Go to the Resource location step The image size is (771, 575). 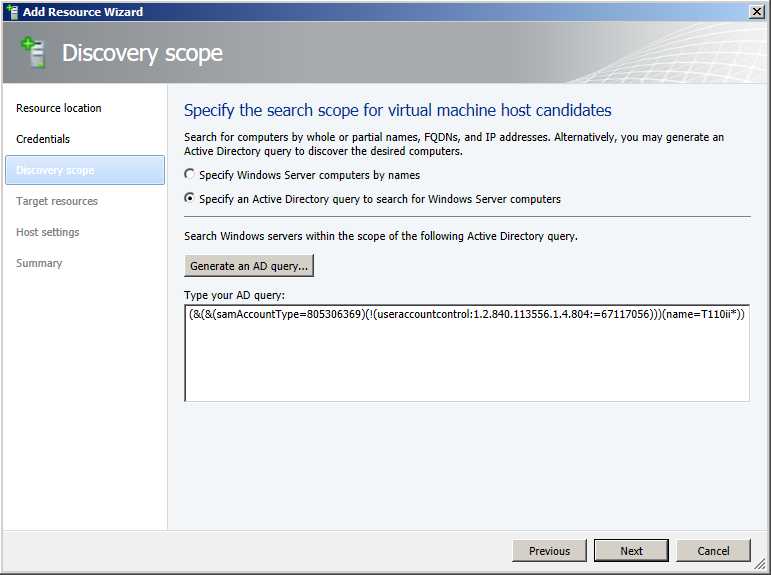(x=59, y=108)
